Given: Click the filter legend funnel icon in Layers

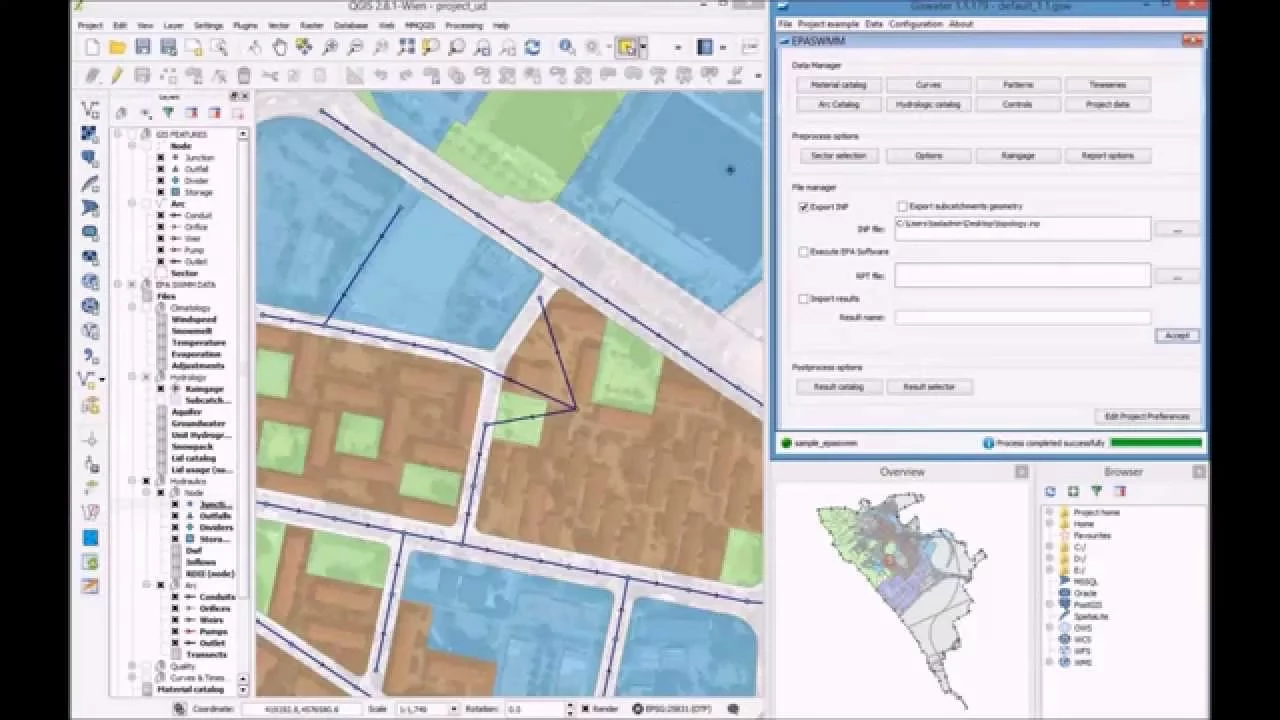Looking at the screenshot, I should pyautogui.click(x=168, y=113).
